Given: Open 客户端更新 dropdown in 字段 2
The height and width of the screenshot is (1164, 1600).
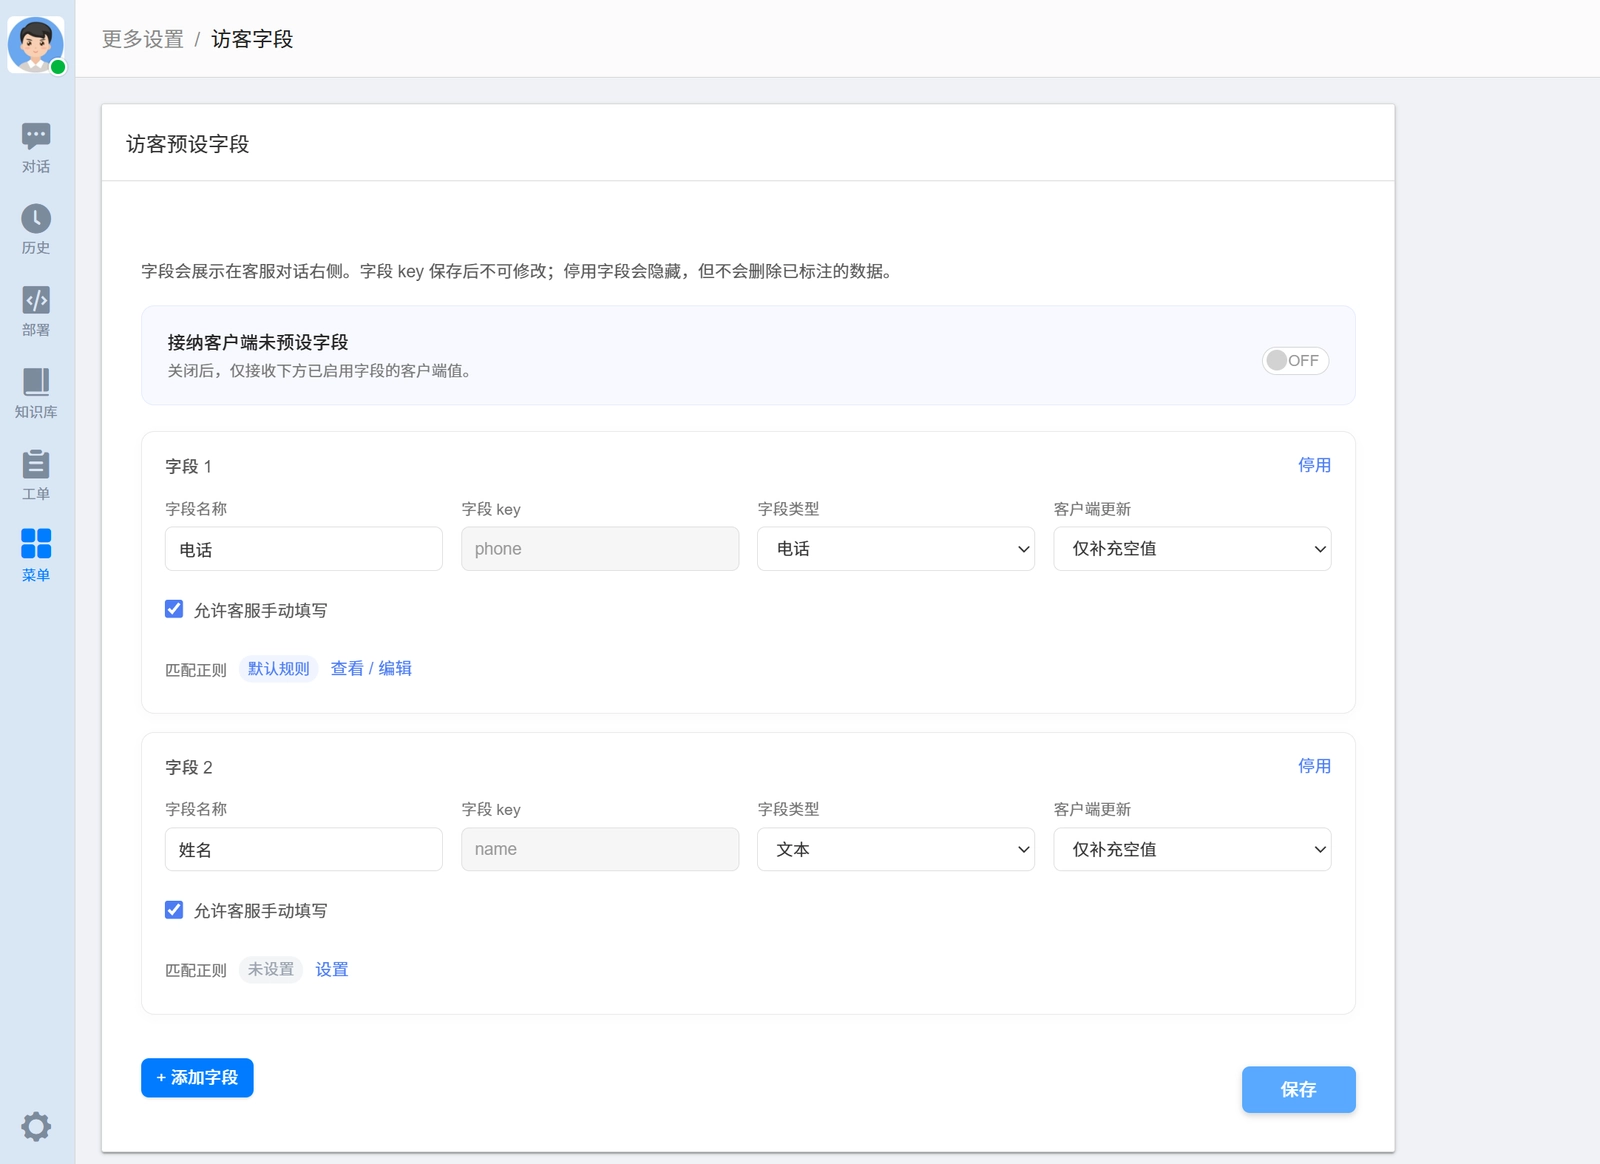Looking at the screenshot, I should [x=1192, y=849].
